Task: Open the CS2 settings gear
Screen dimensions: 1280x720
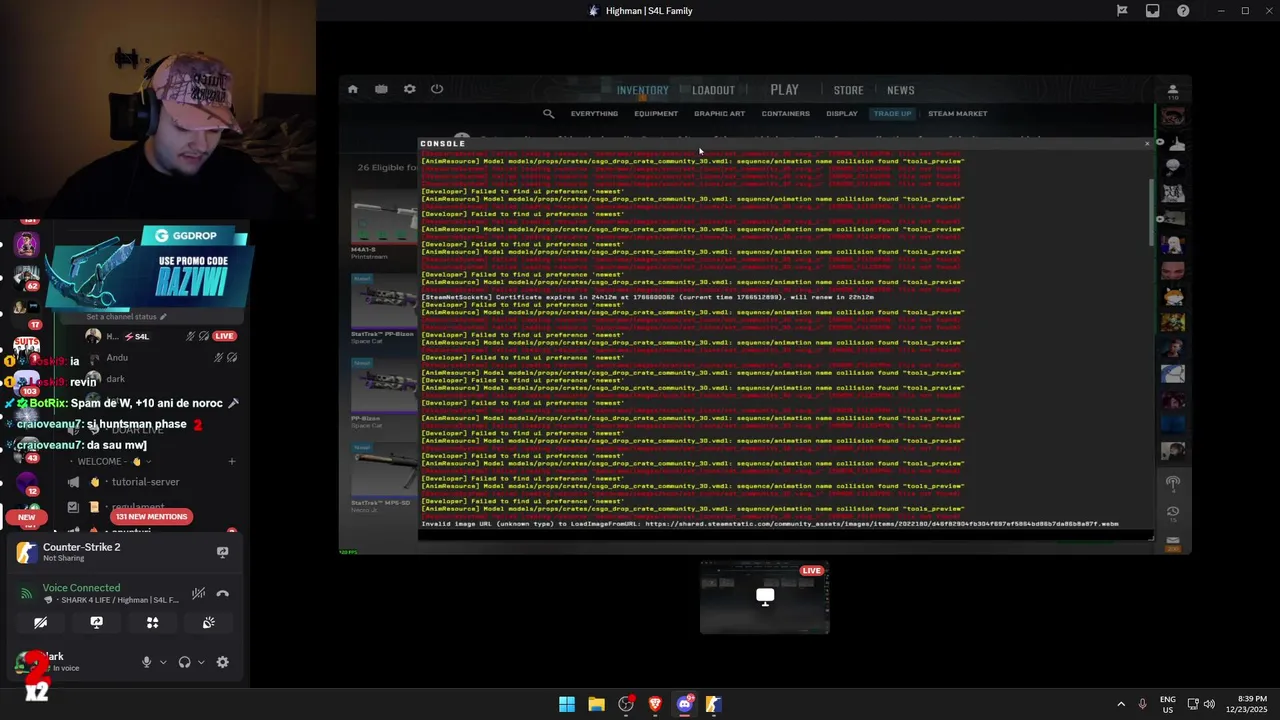Action: click(x=409, y=89)
